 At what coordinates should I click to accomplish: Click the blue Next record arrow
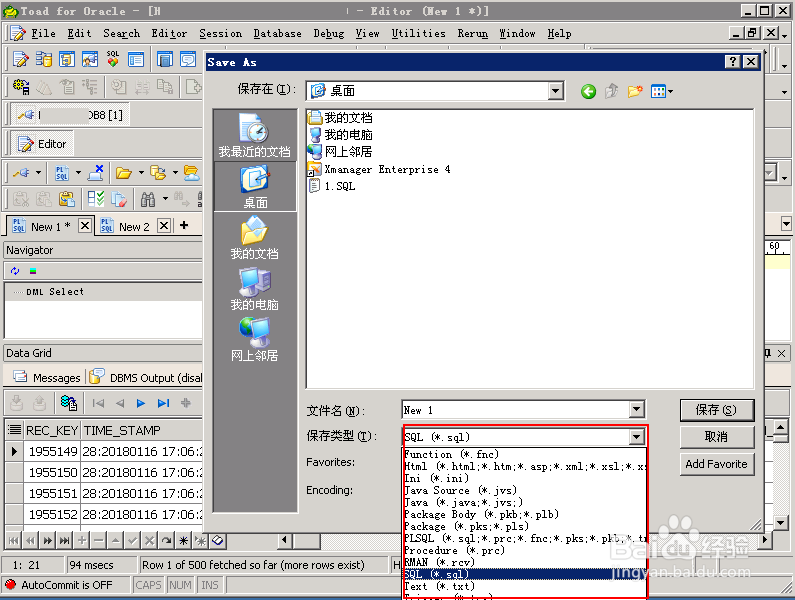[141, 403]
